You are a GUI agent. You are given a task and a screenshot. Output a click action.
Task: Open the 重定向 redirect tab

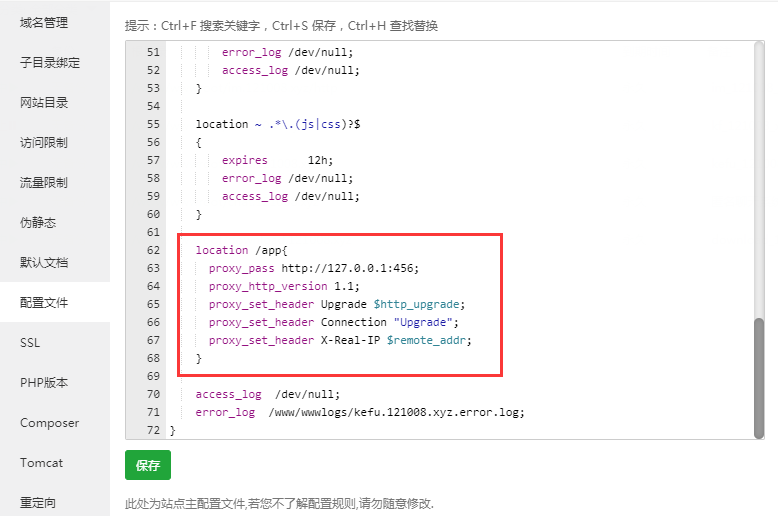point(38,502)
